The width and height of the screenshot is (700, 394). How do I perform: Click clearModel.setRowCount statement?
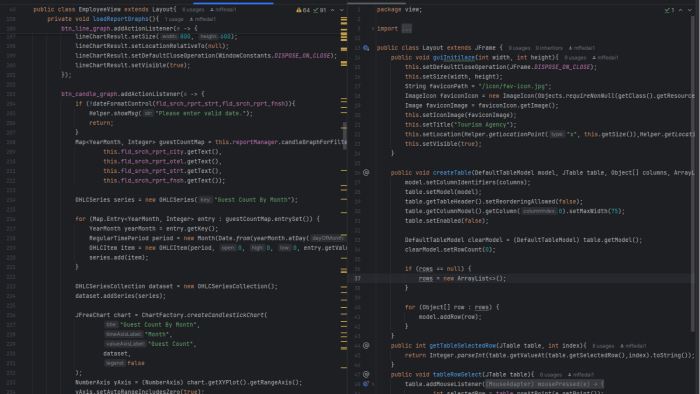tap(450, 249)
